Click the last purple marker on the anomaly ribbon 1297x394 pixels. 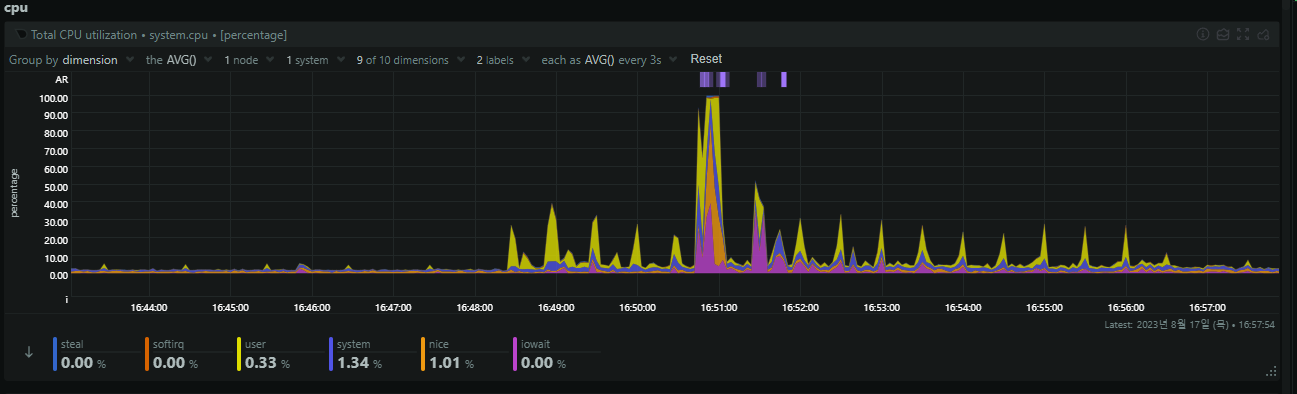coord(784,80)
